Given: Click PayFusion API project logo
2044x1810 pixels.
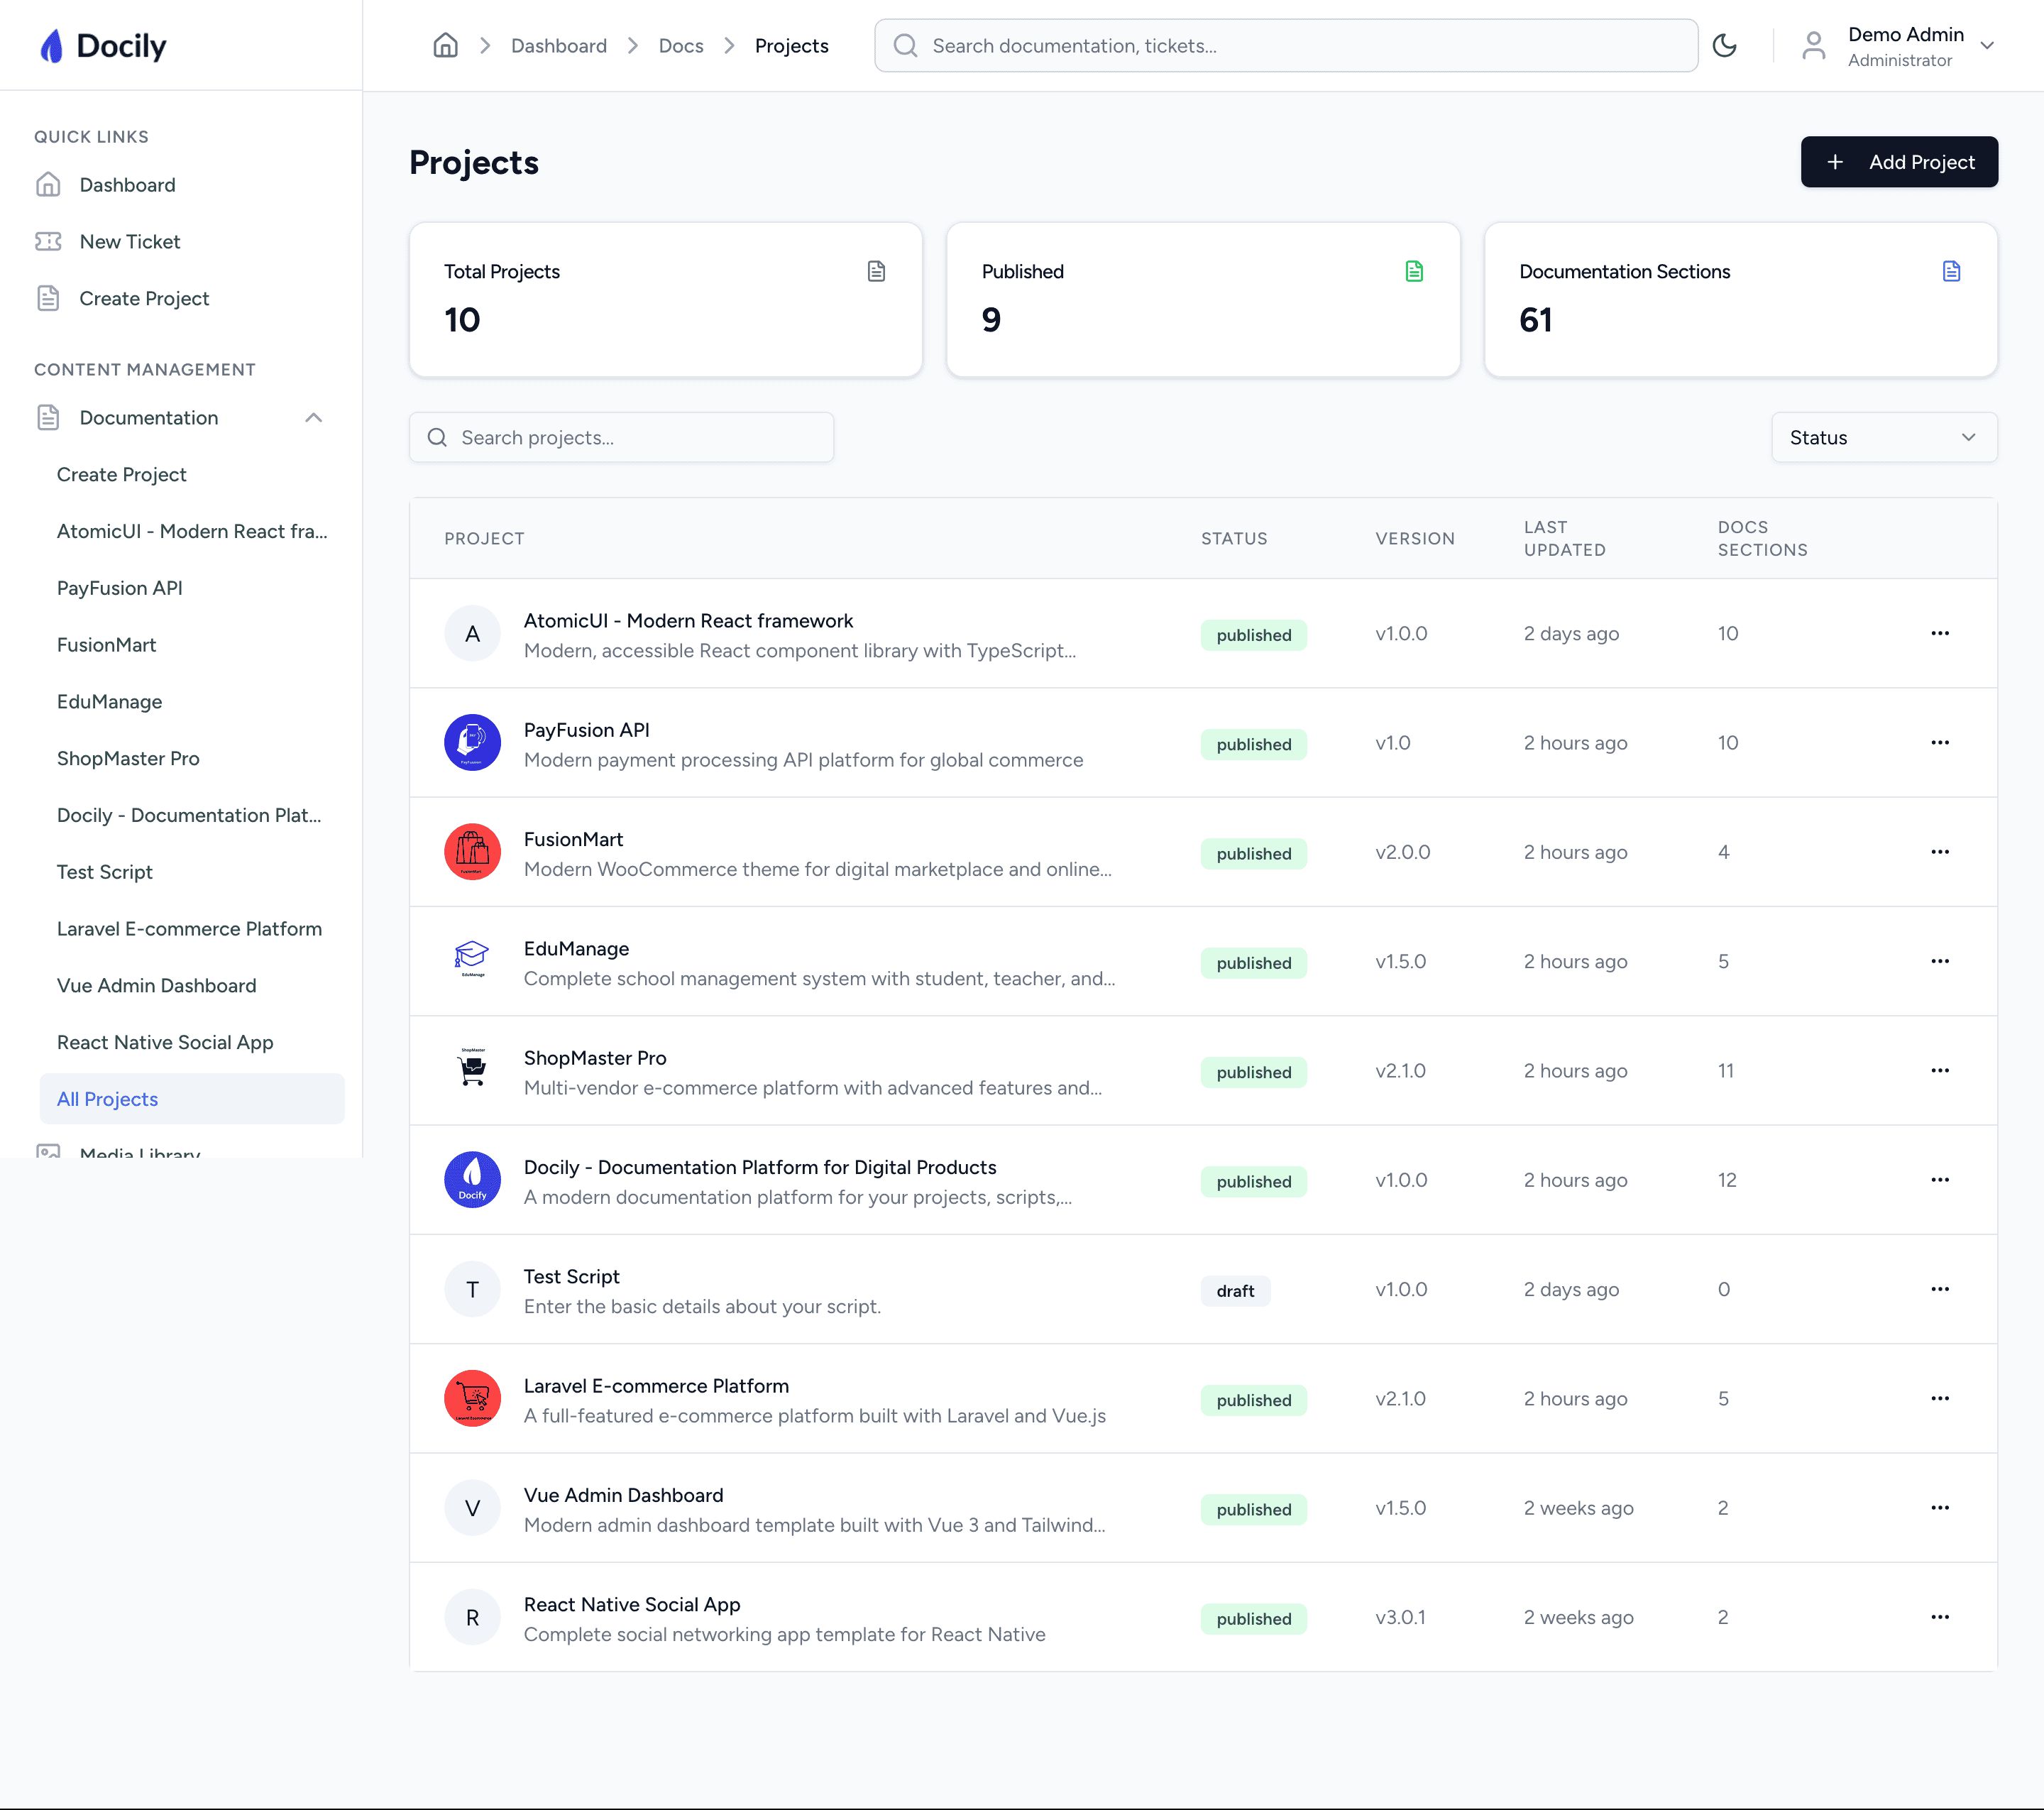Looking at the screenshot, I should 472,742.
